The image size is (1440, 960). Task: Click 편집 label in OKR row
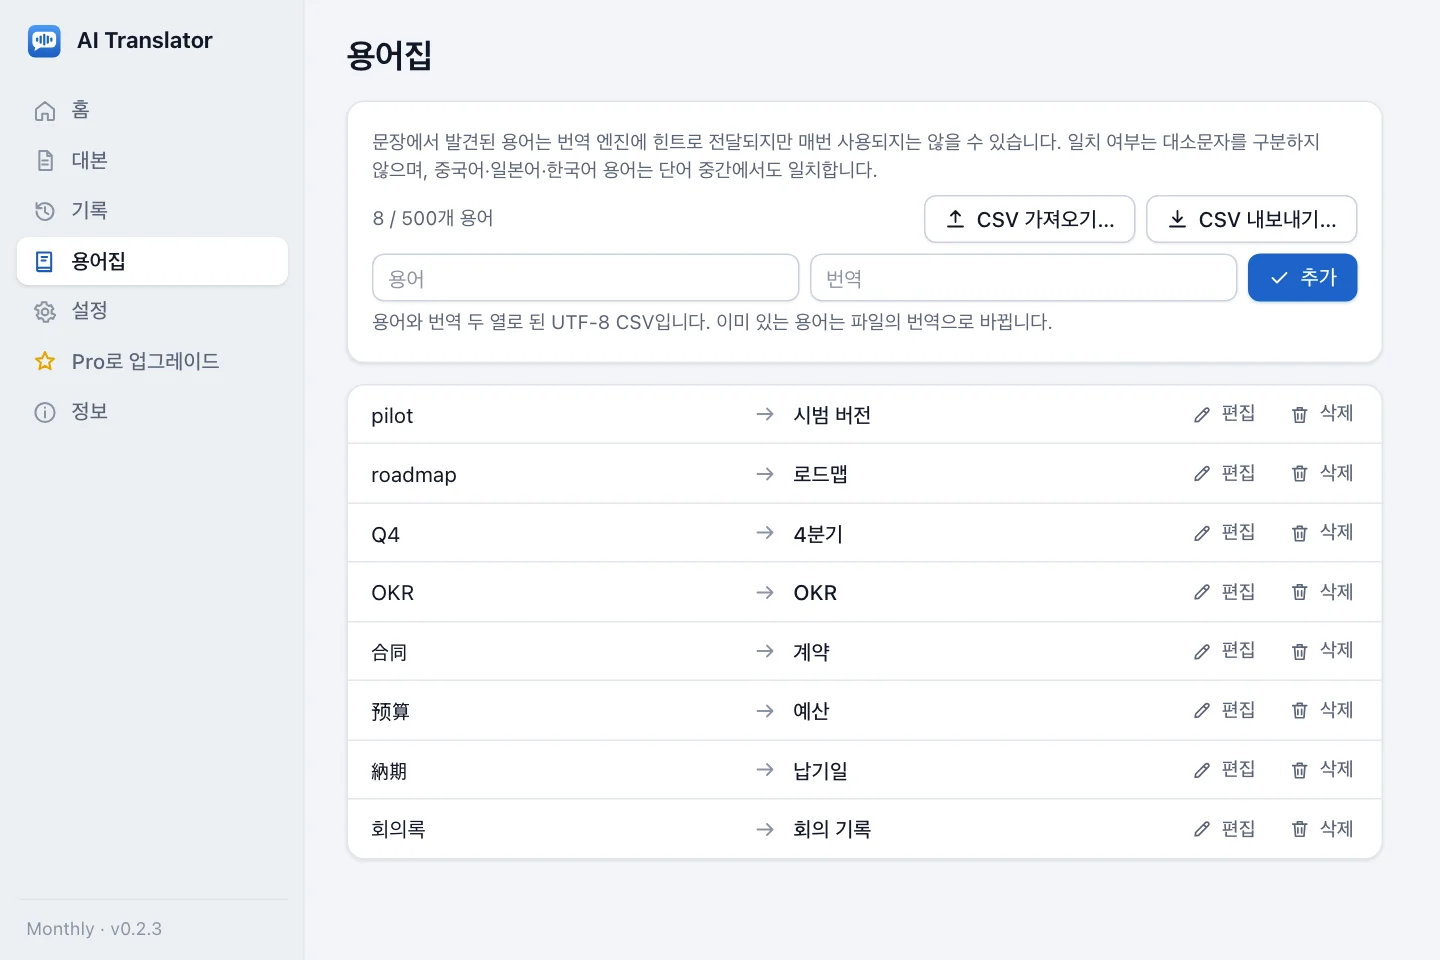(1238, 591)
